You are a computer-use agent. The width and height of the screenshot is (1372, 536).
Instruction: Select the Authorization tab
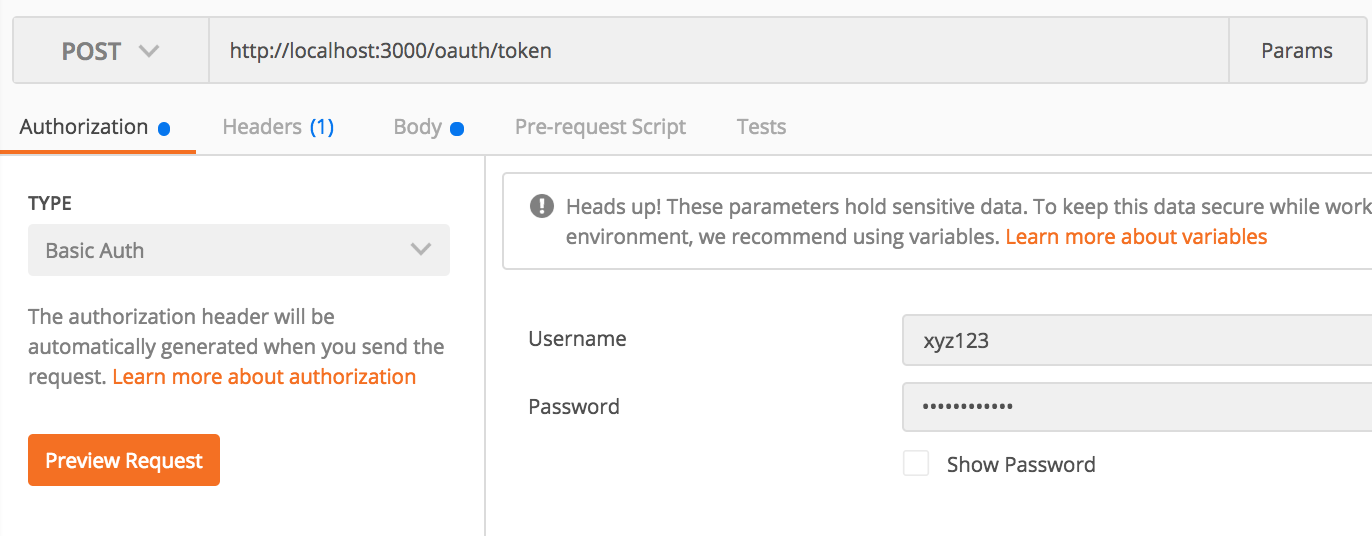84,127
